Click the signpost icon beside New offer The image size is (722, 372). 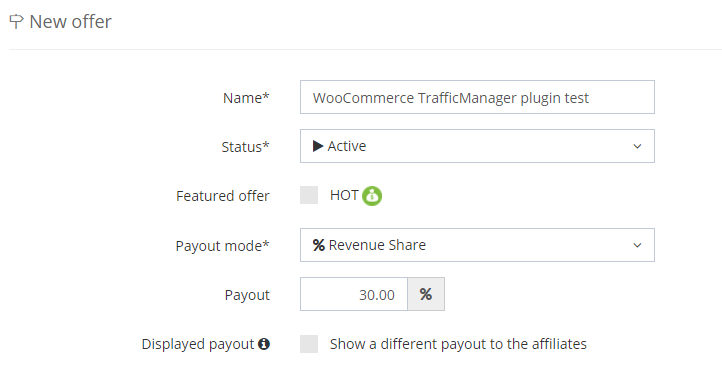[x=16, y=22]
